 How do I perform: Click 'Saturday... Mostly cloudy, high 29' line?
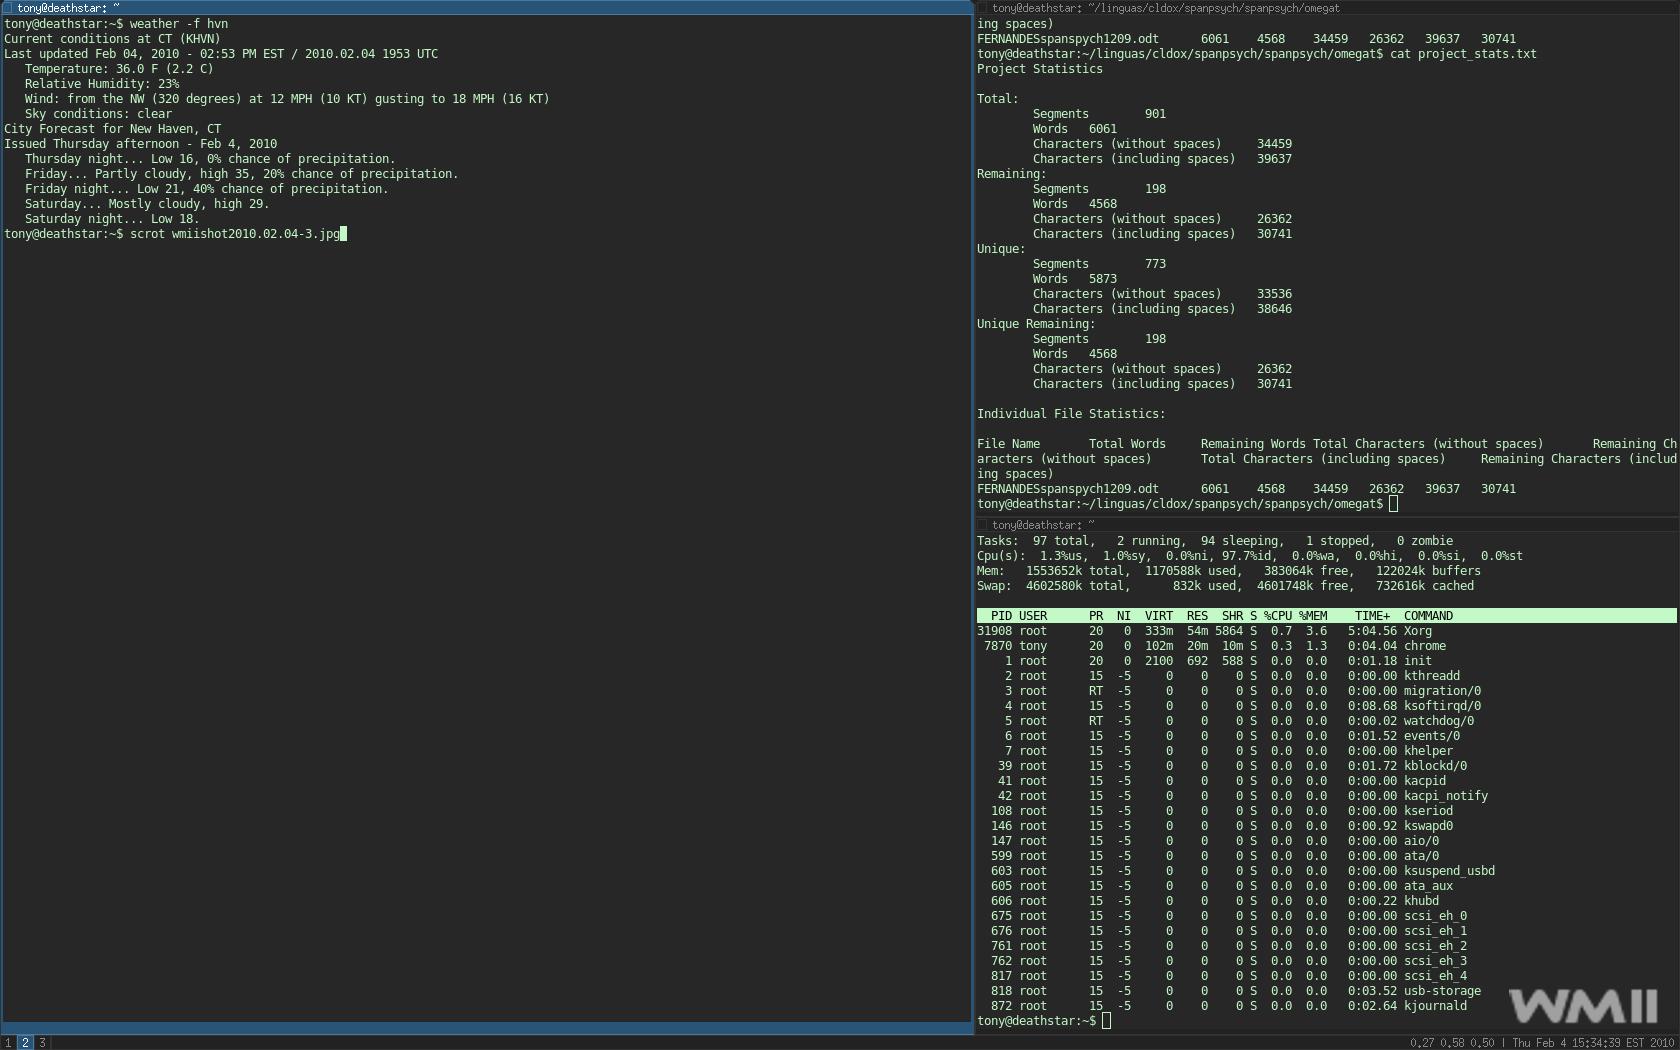[x=147, y=204]
